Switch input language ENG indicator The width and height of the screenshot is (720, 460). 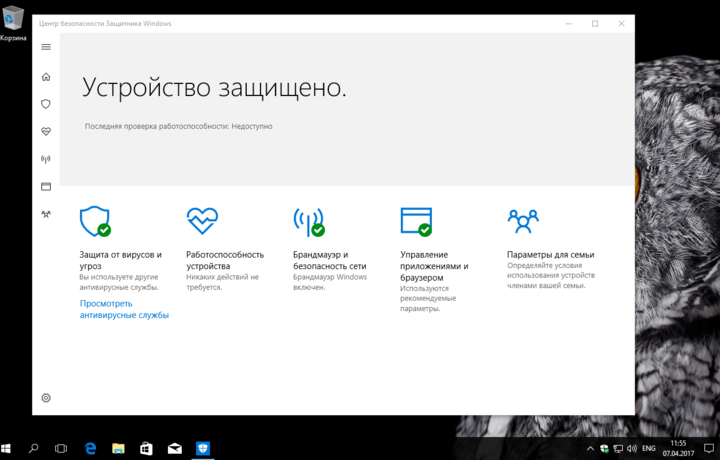[x=649, y=449]
